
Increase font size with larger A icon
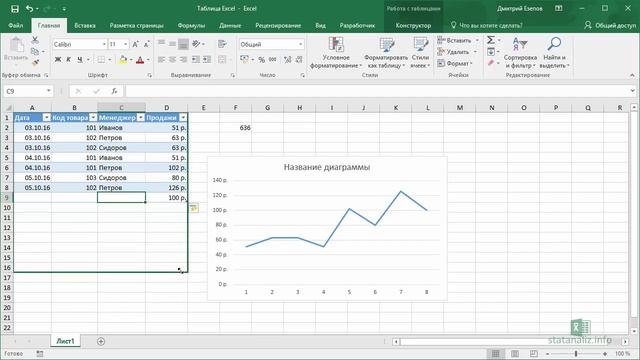coord(136,44)
